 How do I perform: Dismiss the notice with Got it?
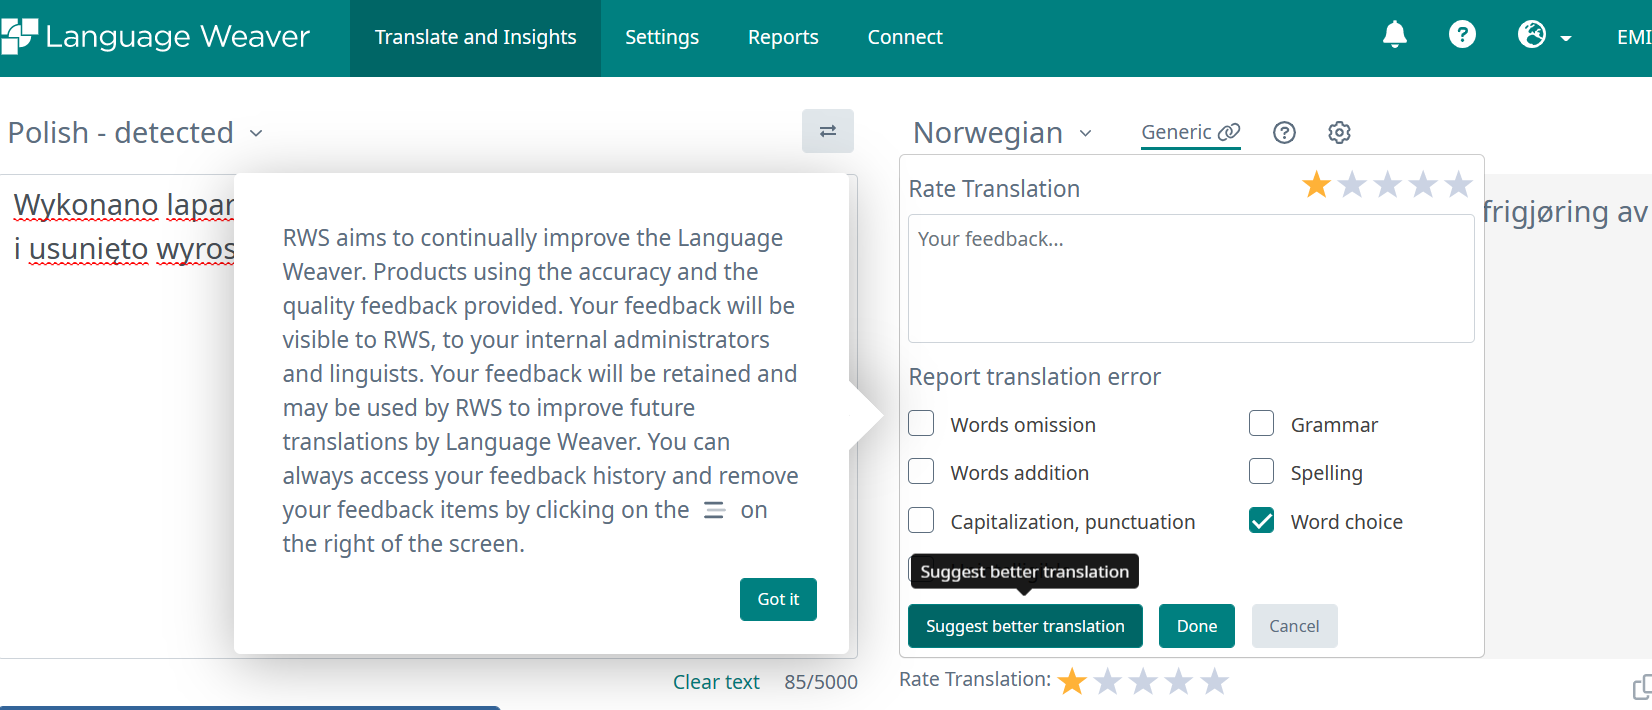[778, 599]
